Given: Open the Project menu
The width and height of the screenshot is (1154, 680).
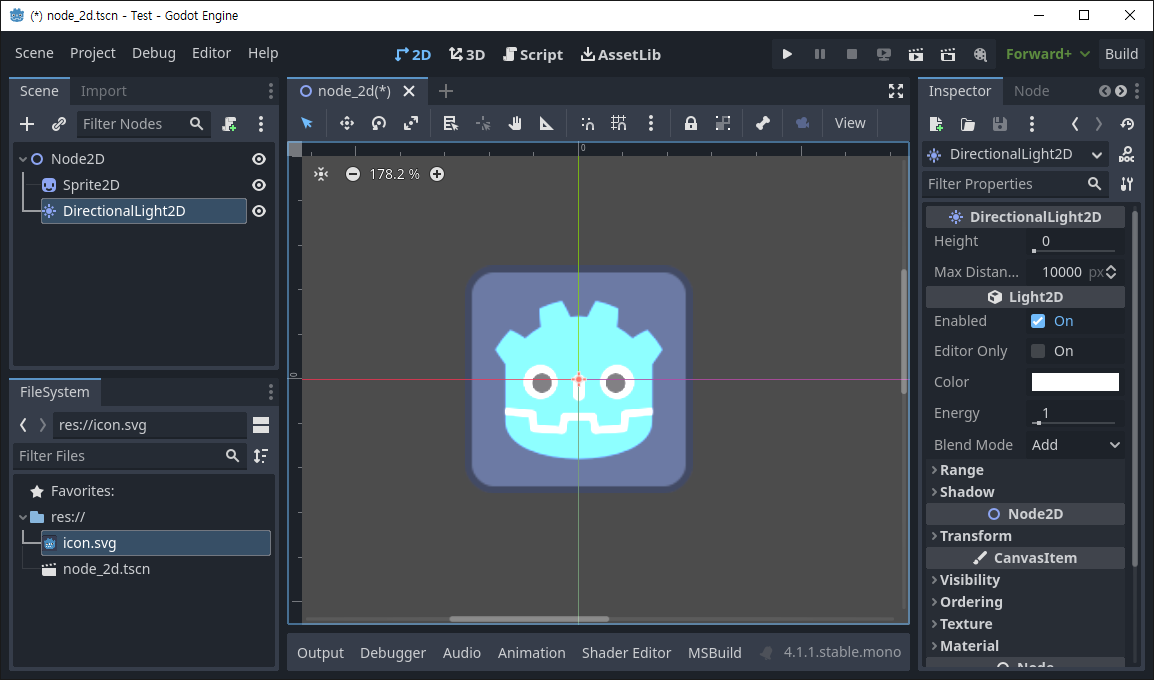Looking at the screenshot, I should pyautogui.click(x=93, y=53).
